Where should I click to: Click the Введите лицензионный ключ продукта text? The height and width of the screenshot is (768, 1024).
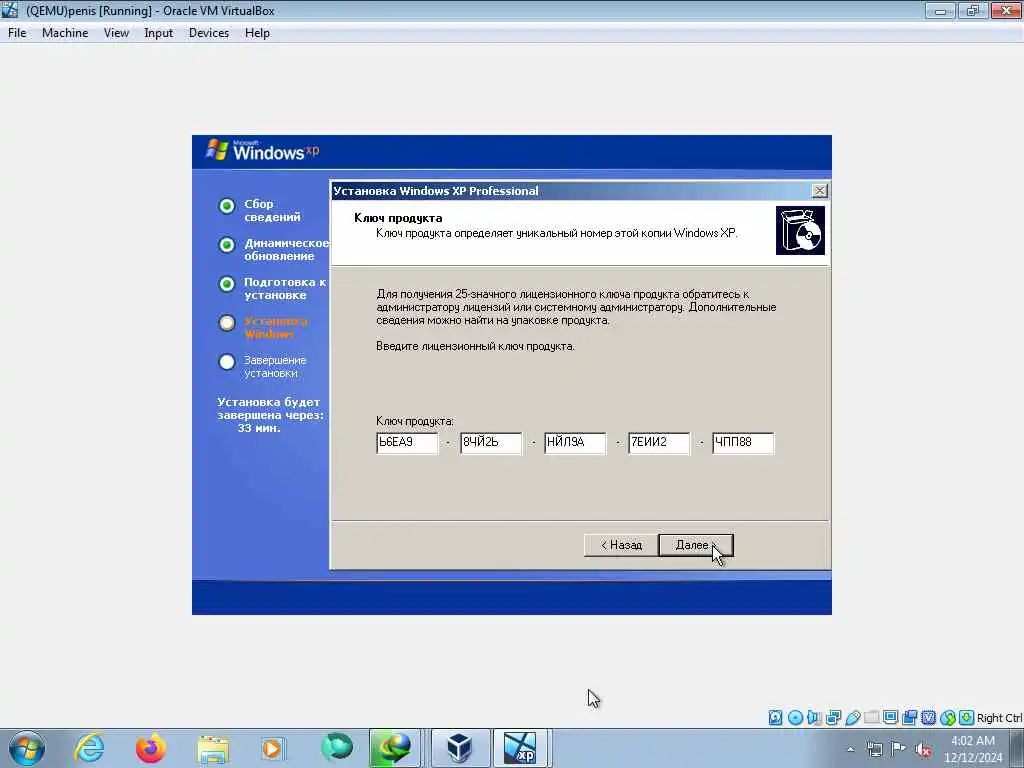pyautogui.click(x=475, y=346)
